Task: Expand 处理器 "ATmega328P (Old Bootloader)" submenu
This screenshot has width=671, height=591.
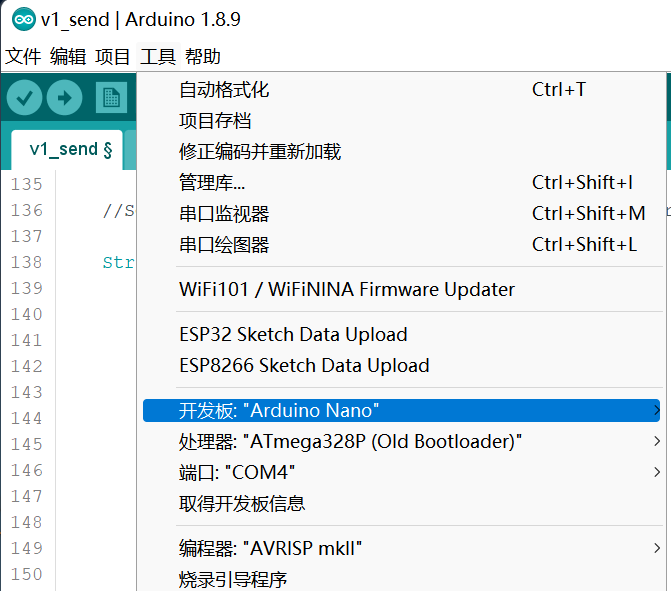Action: pos(402,442)
